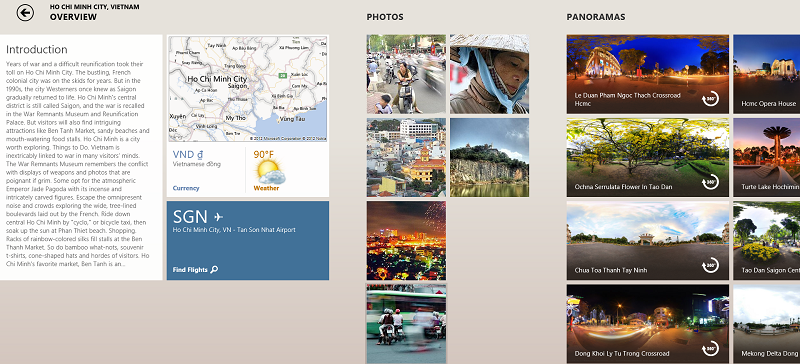Open photo of woman in conical hat
Screen dimensions: 800x364
tap(489, 74)
